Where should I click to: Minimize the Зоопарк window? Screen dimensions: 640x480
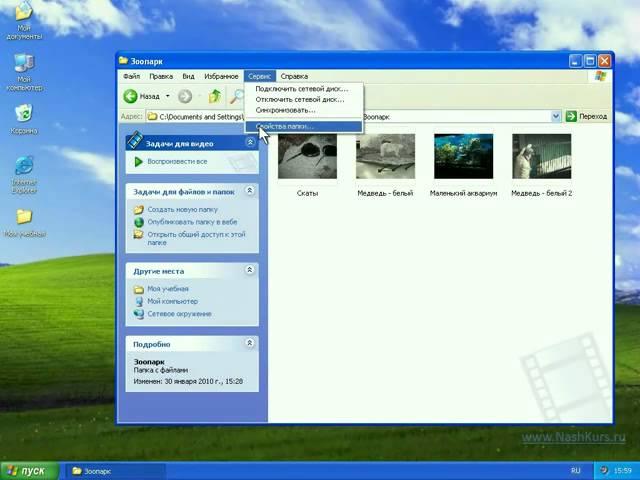click(x=575, y=61)
